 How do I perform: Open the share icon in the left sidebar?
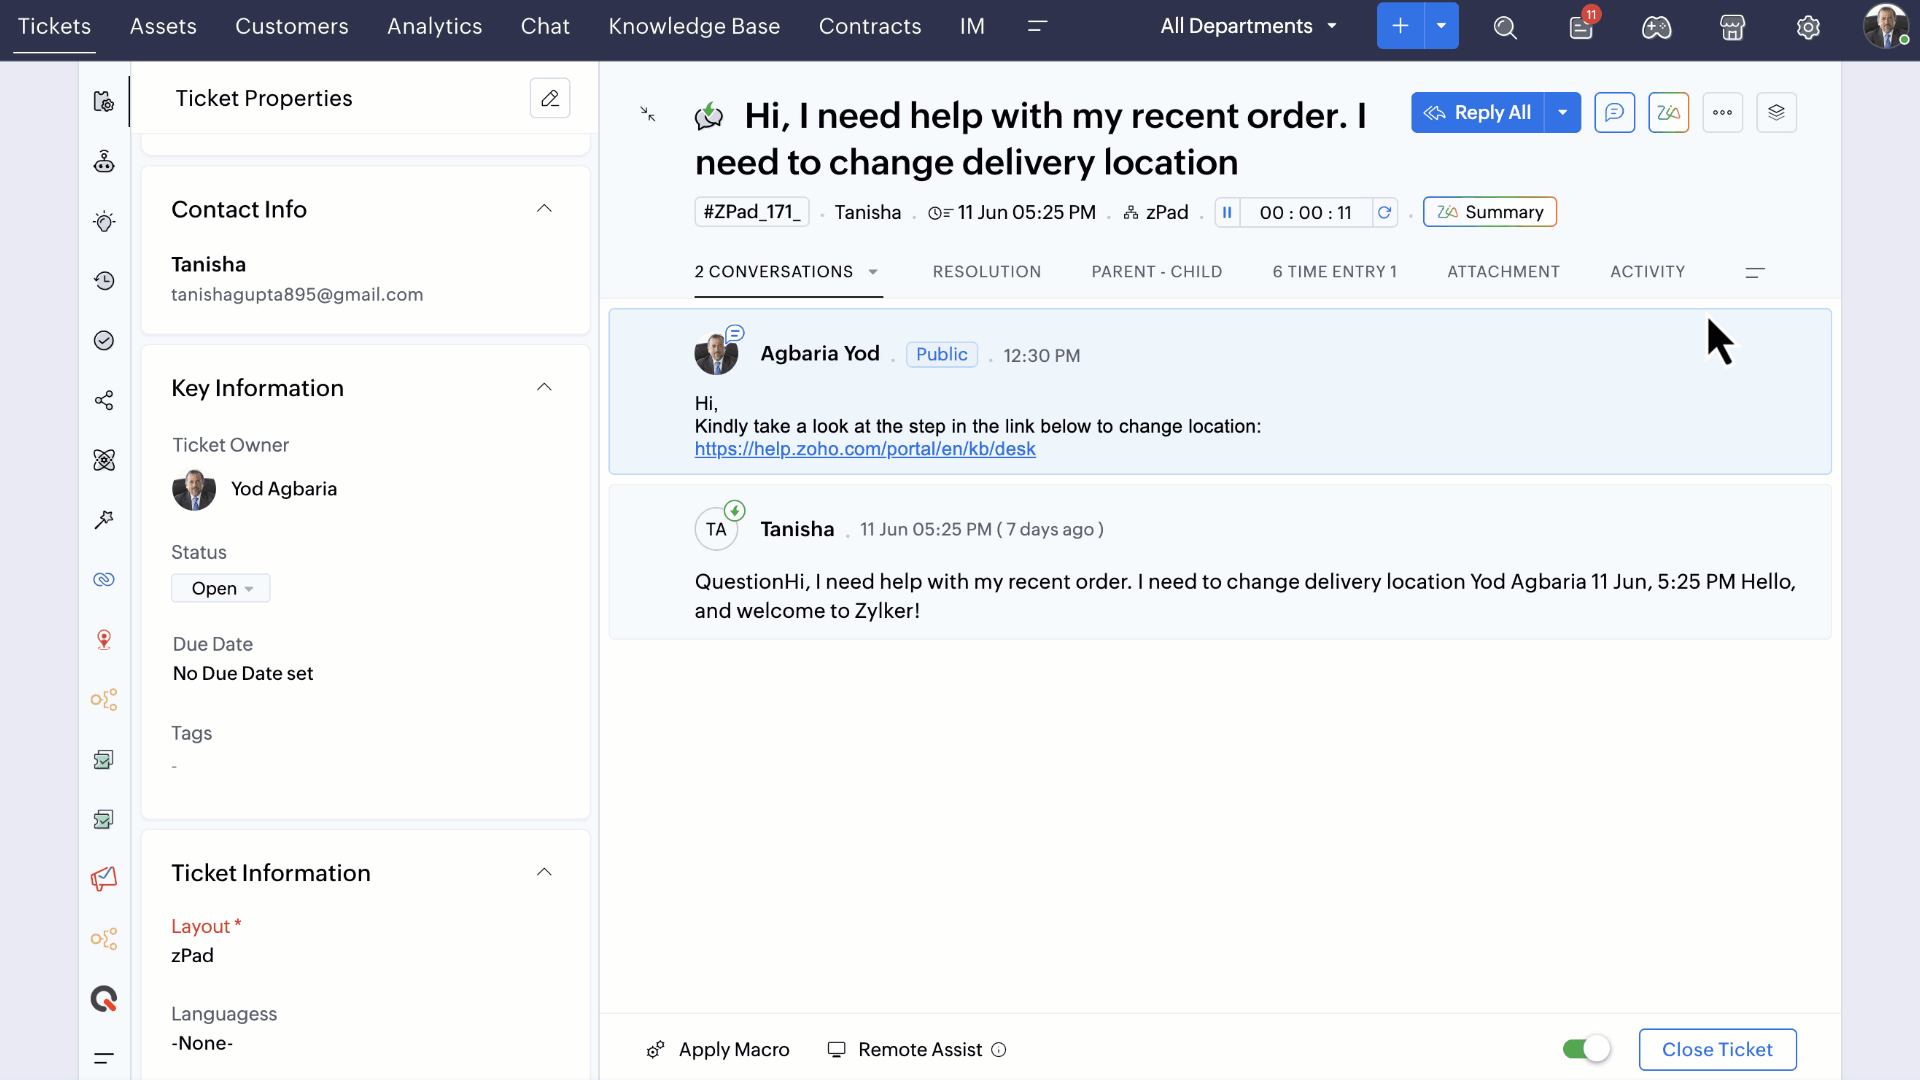pos(104,401)
